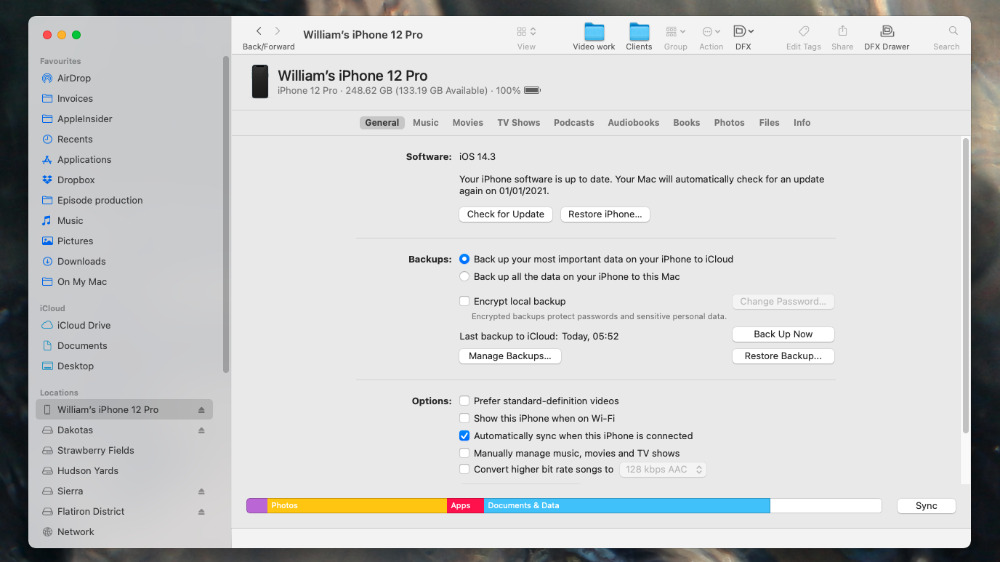Click Back Up Now button
Screen dimensions: 1000x562
click(783, 334)
